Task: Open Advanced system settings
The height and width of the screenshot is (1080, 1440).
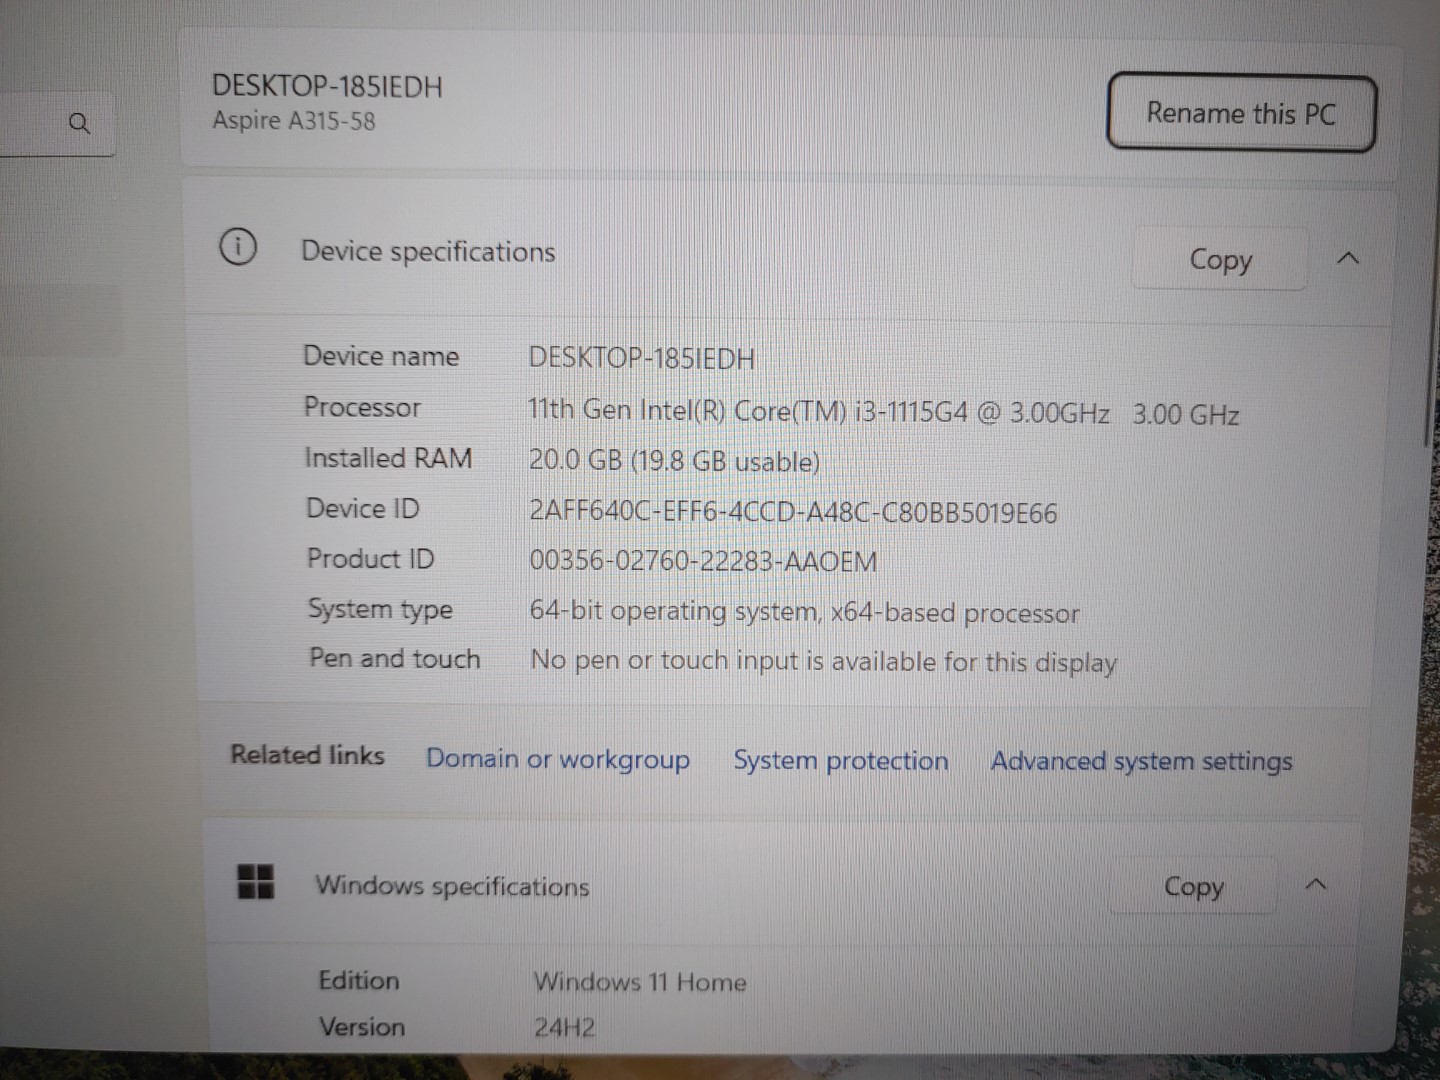Action: (1140, 761)
